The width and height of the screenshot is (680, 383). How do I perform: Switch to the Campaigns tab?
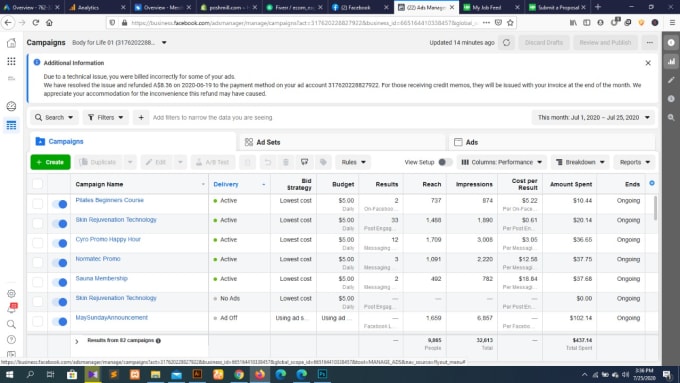coord(133,141)
